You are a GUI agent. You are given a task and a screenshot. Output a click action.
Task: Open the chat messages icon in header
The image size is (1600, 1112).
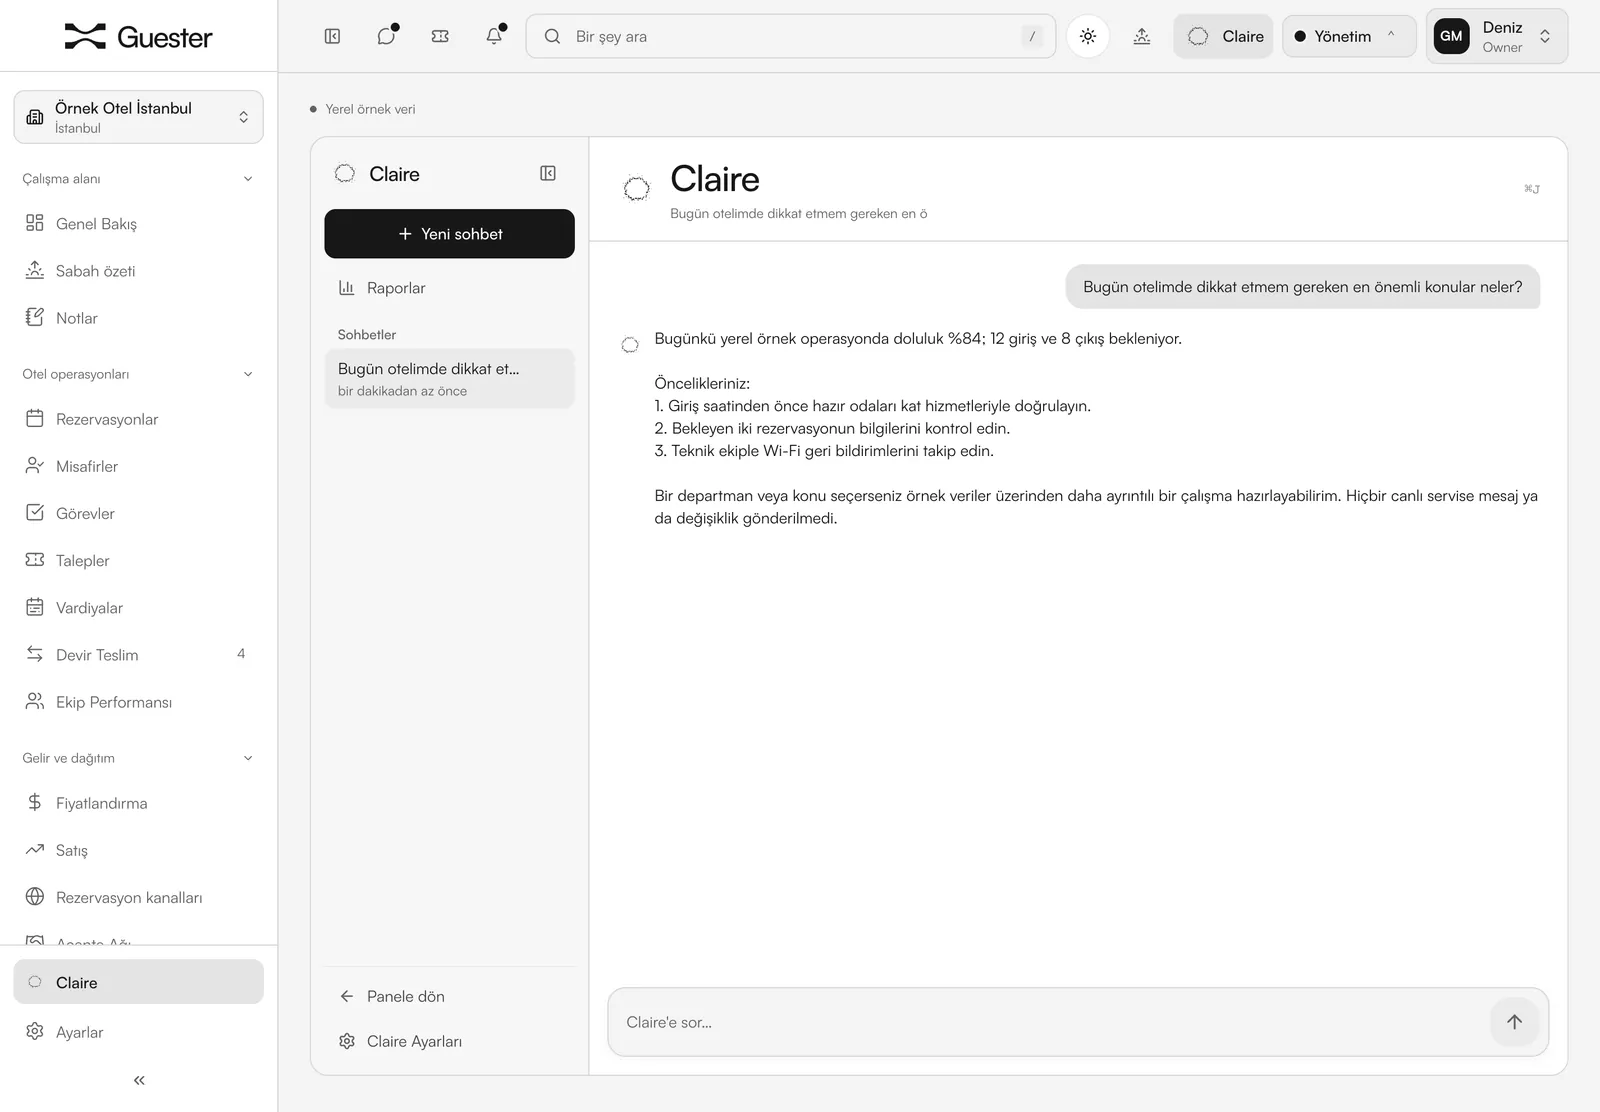point(387,36)
